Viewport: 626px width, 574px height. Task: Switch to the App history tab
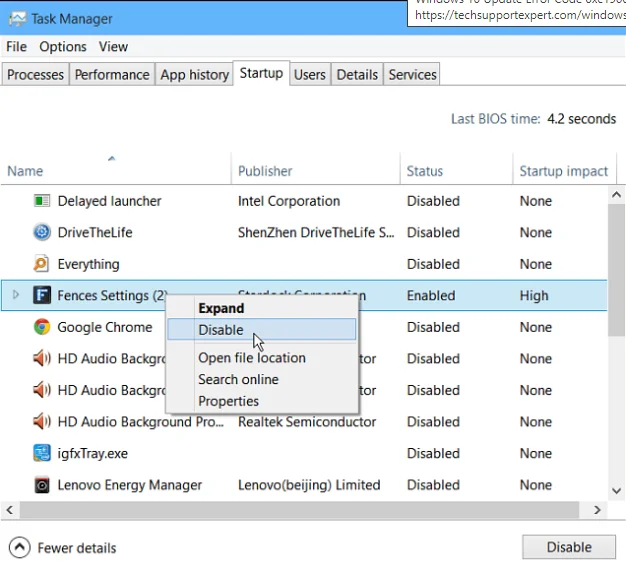point(194,75)
